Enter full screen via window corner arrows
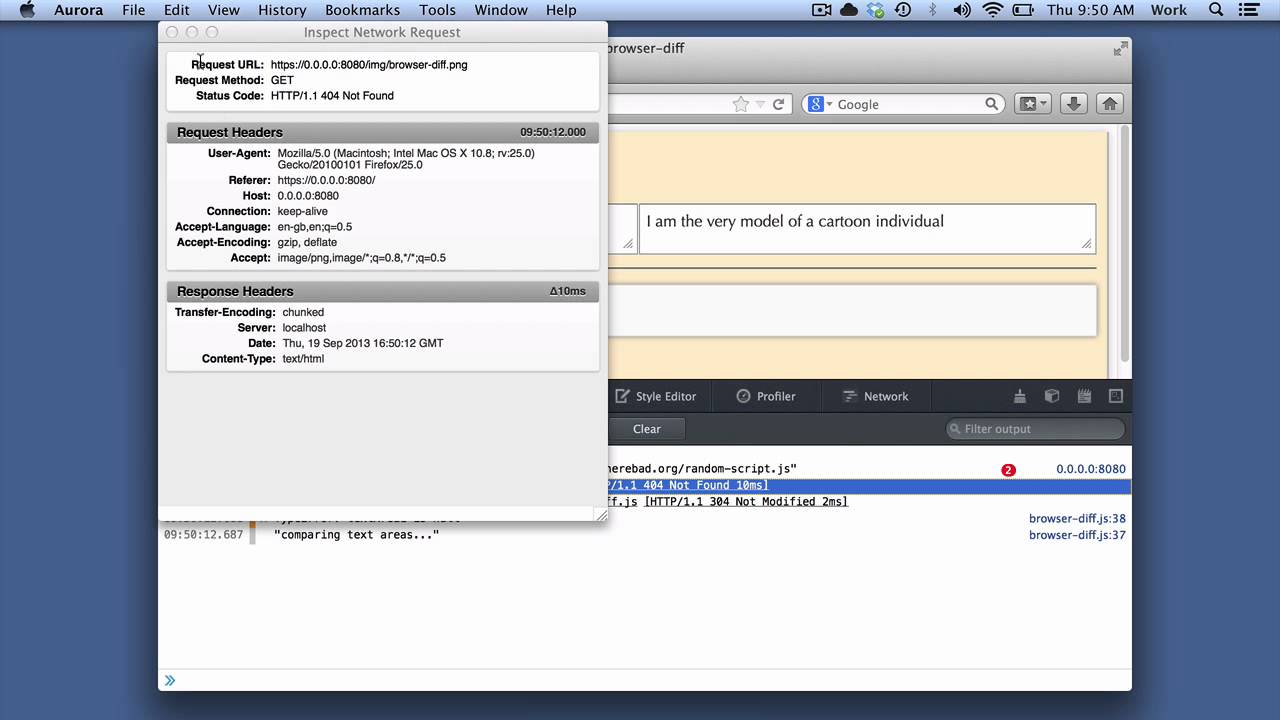 click(1120, 48)
